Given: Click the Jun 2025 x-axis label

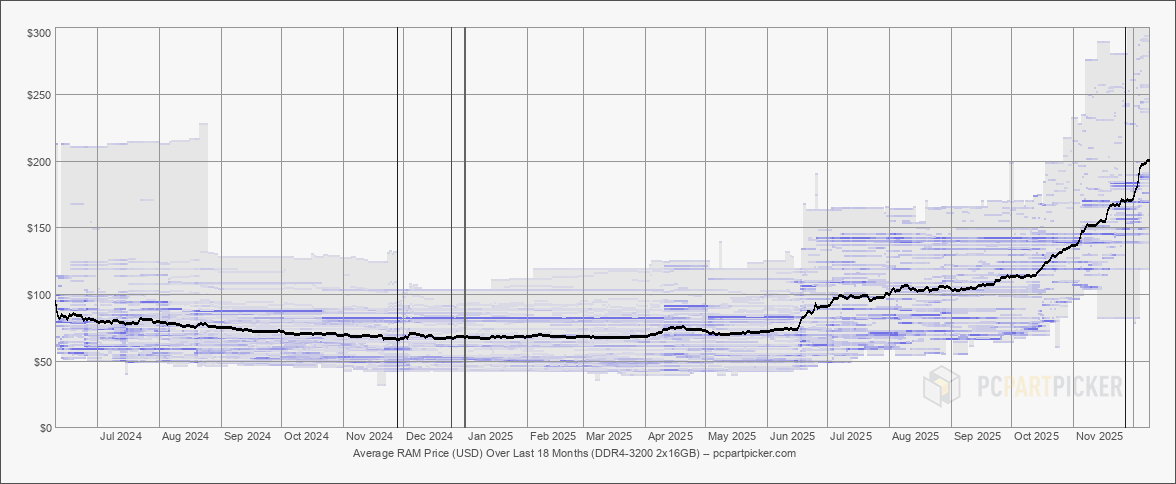Looking at the screenshot, I should (x=792, y=437).
